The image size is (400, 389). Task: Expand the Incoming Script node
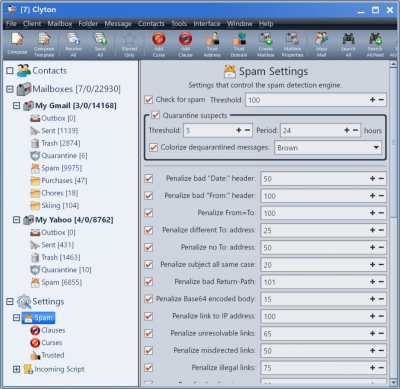(16, 369)
